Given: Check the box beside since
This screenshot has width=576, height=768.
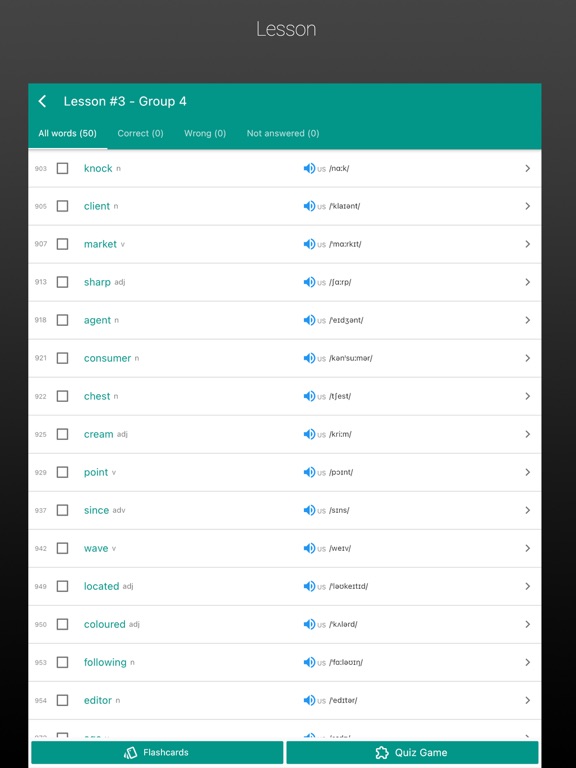Looking at the screenshot, I should pyautogui.click(x=62, y=510).
